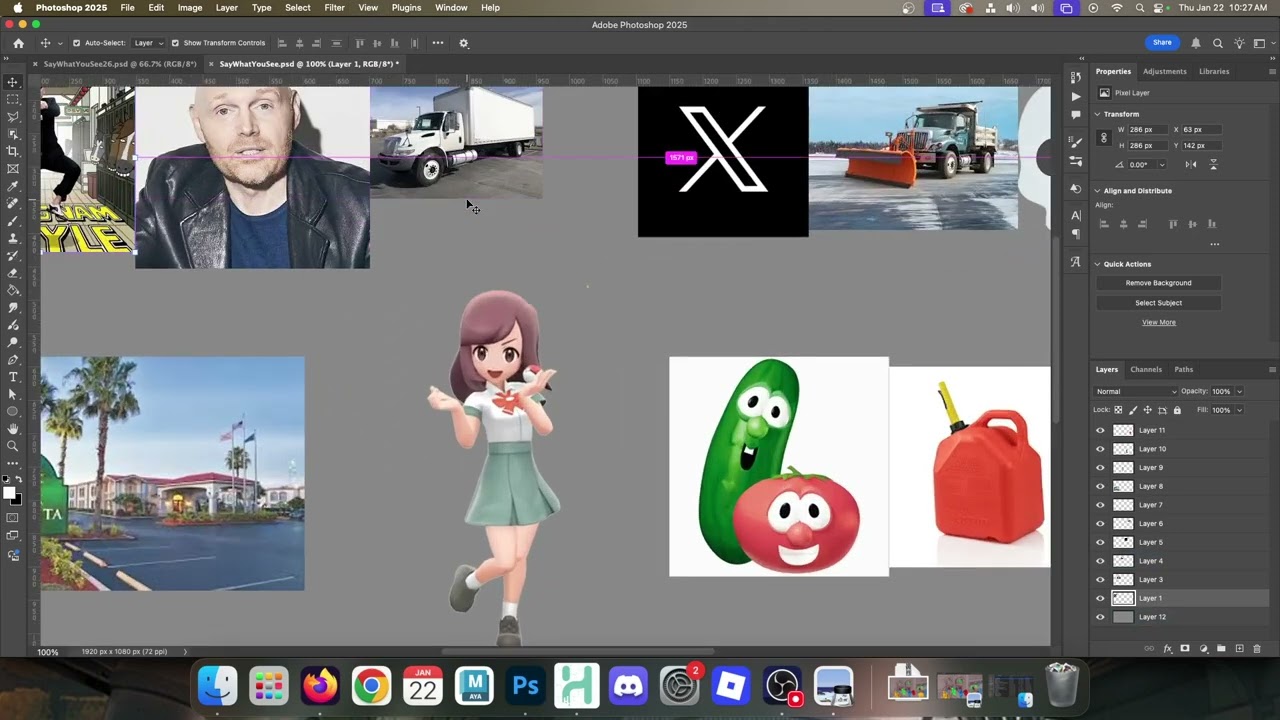Open the History panel icon
The image size is (1280, 720).
[1075, 78]
